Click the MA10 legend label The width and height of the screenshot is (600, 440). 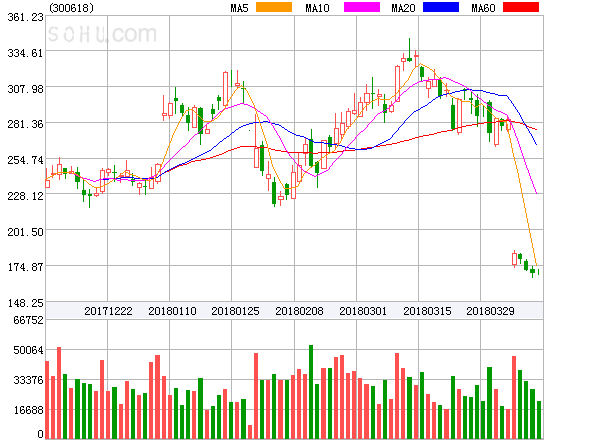(317, 8)
